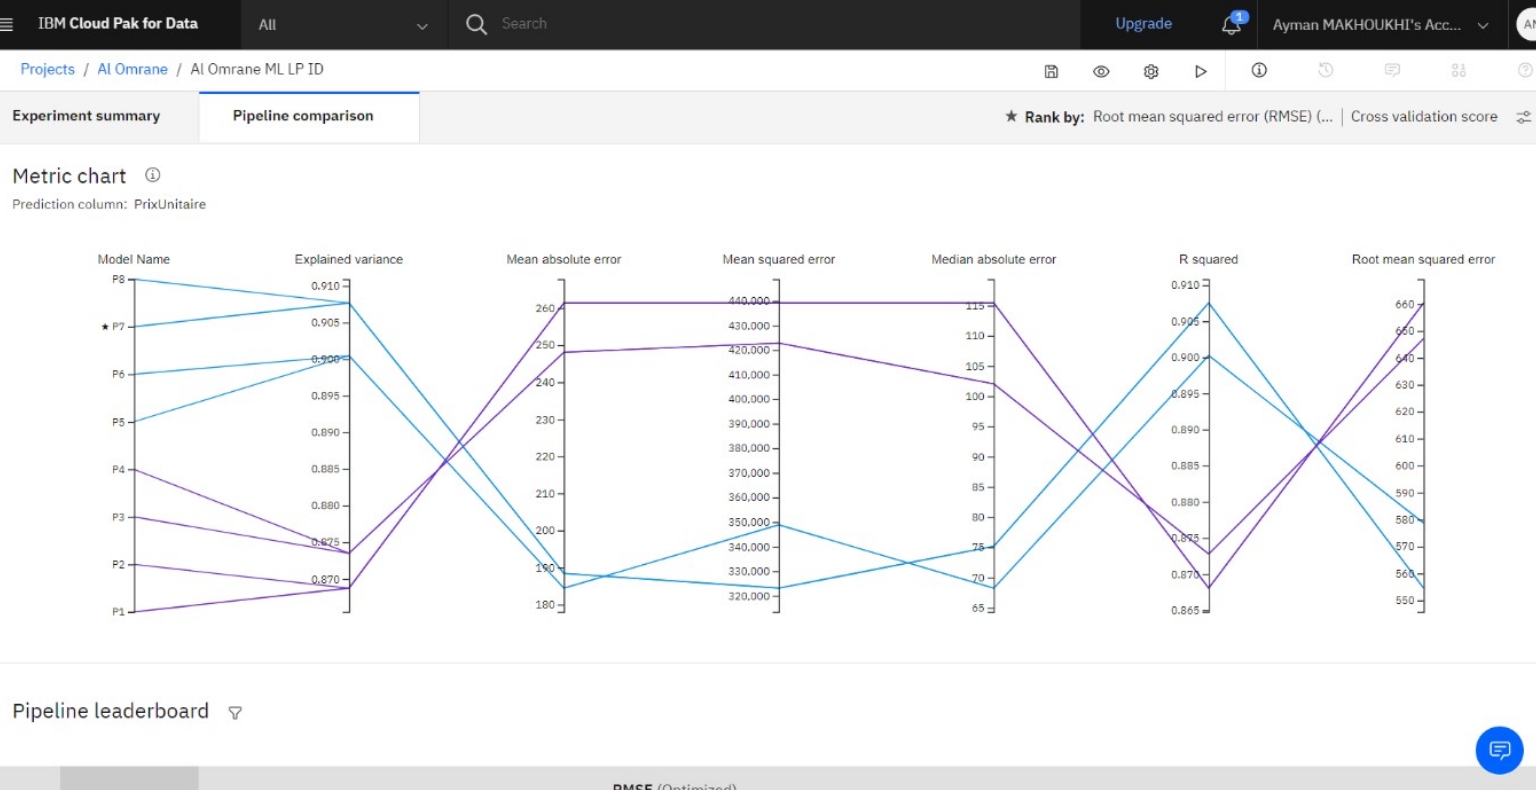Click the Upgrade link
Screen dimensions: 1536x790
point(1143,24)
